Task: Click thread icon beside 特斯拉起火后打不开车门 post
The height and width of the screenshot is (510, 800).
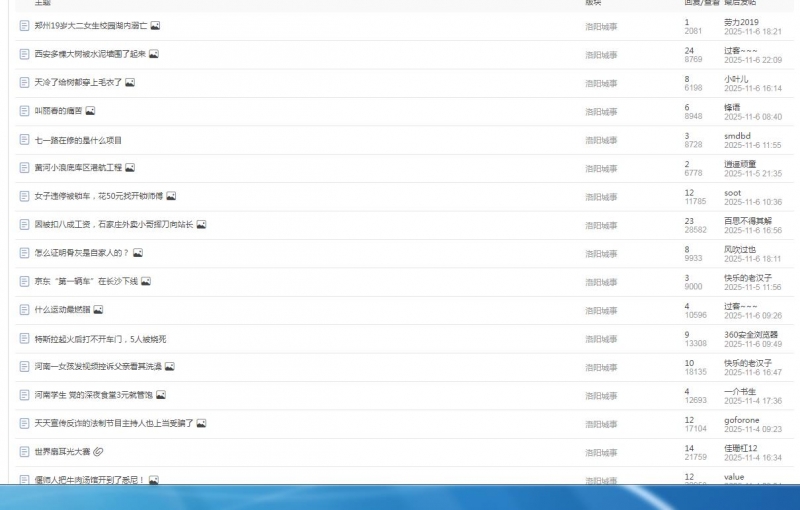Action: pyautogui.click(x=25, y=339)
